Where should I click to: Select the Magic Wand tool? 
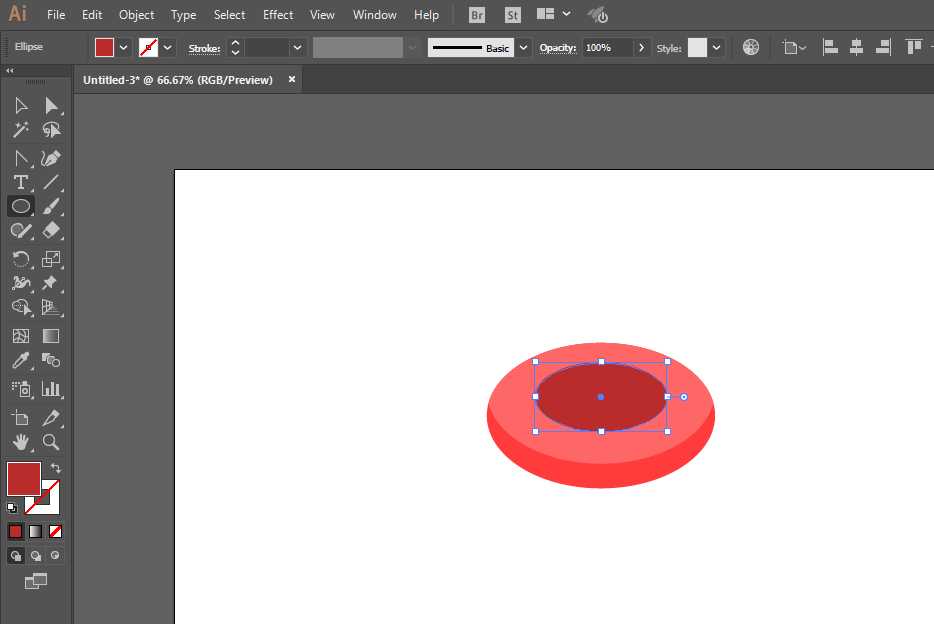[22, 129]
